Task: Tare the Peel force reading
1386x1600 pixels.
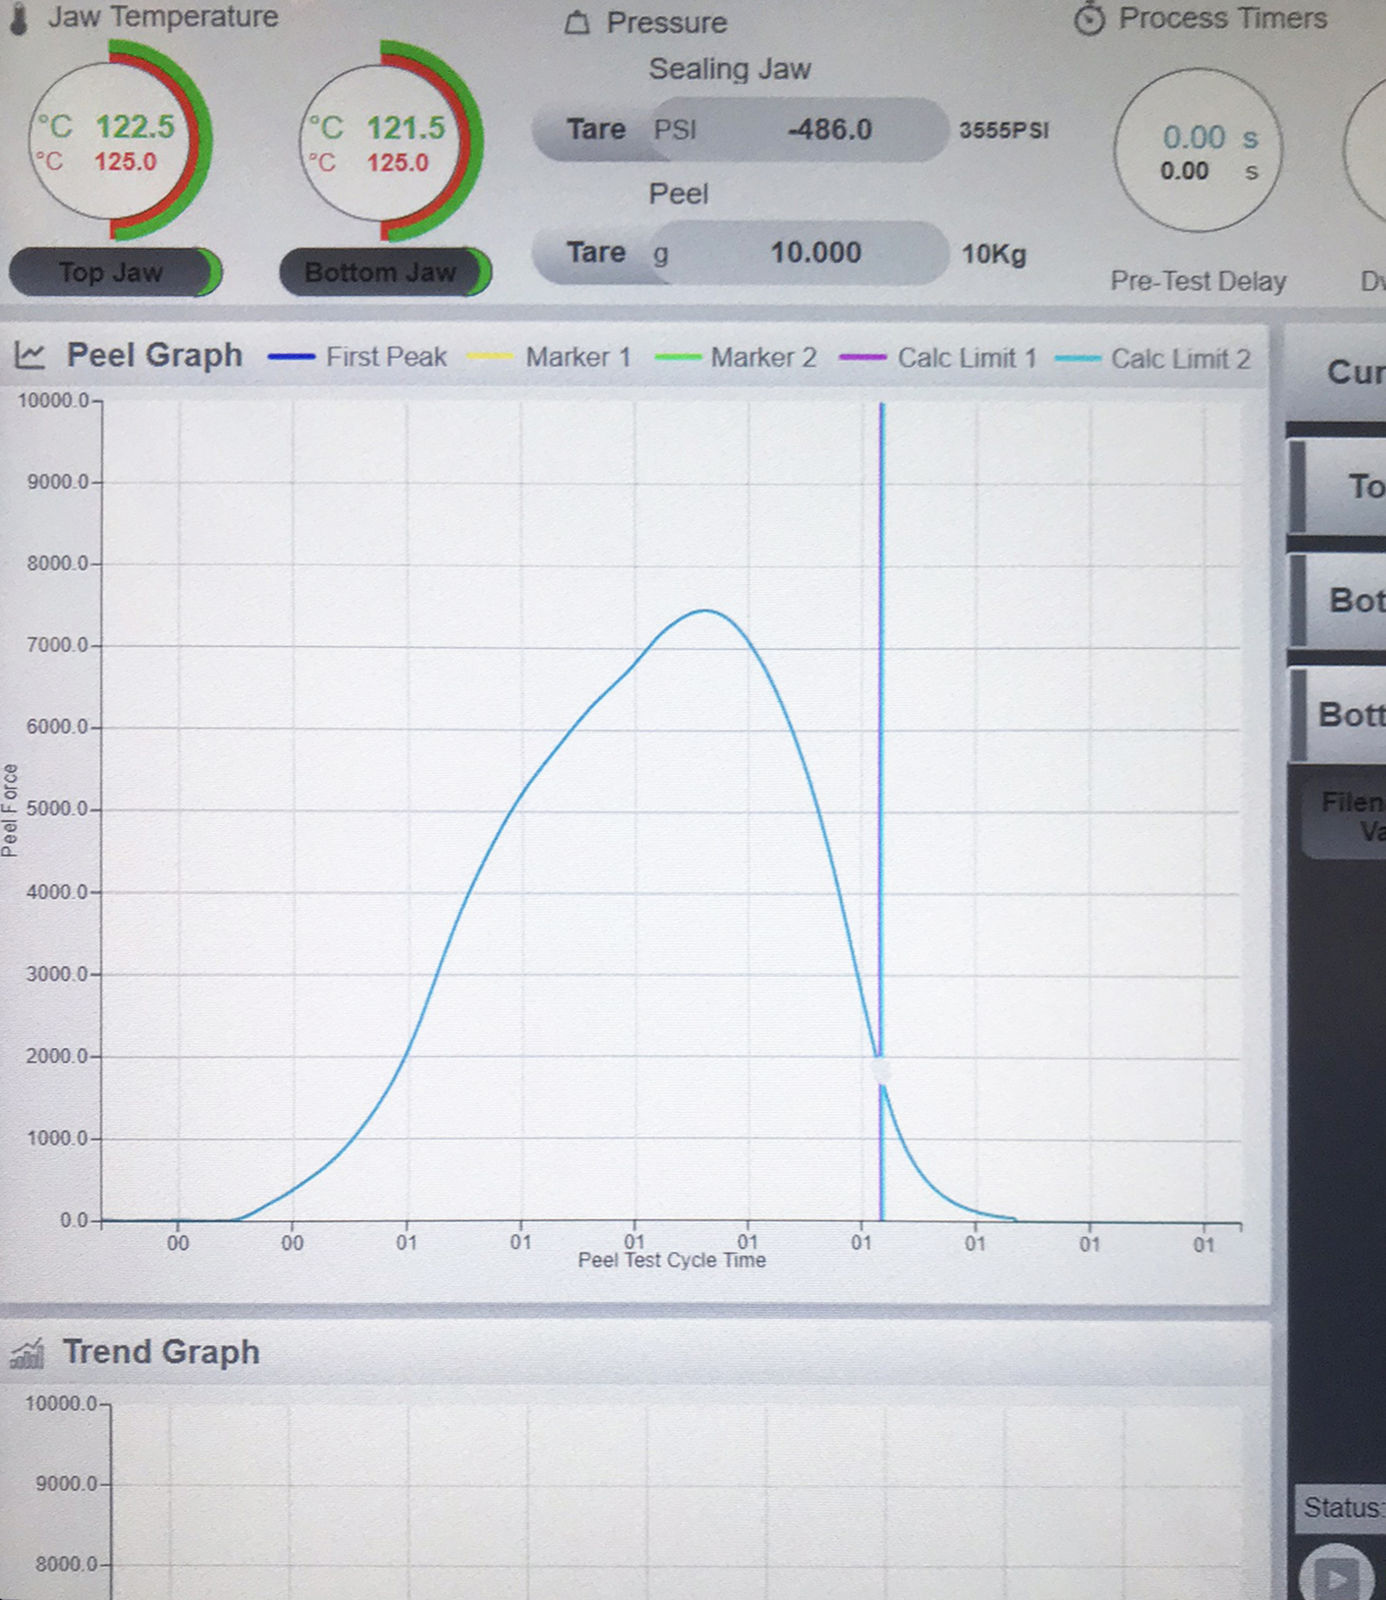Action: [x=595, y=253]
